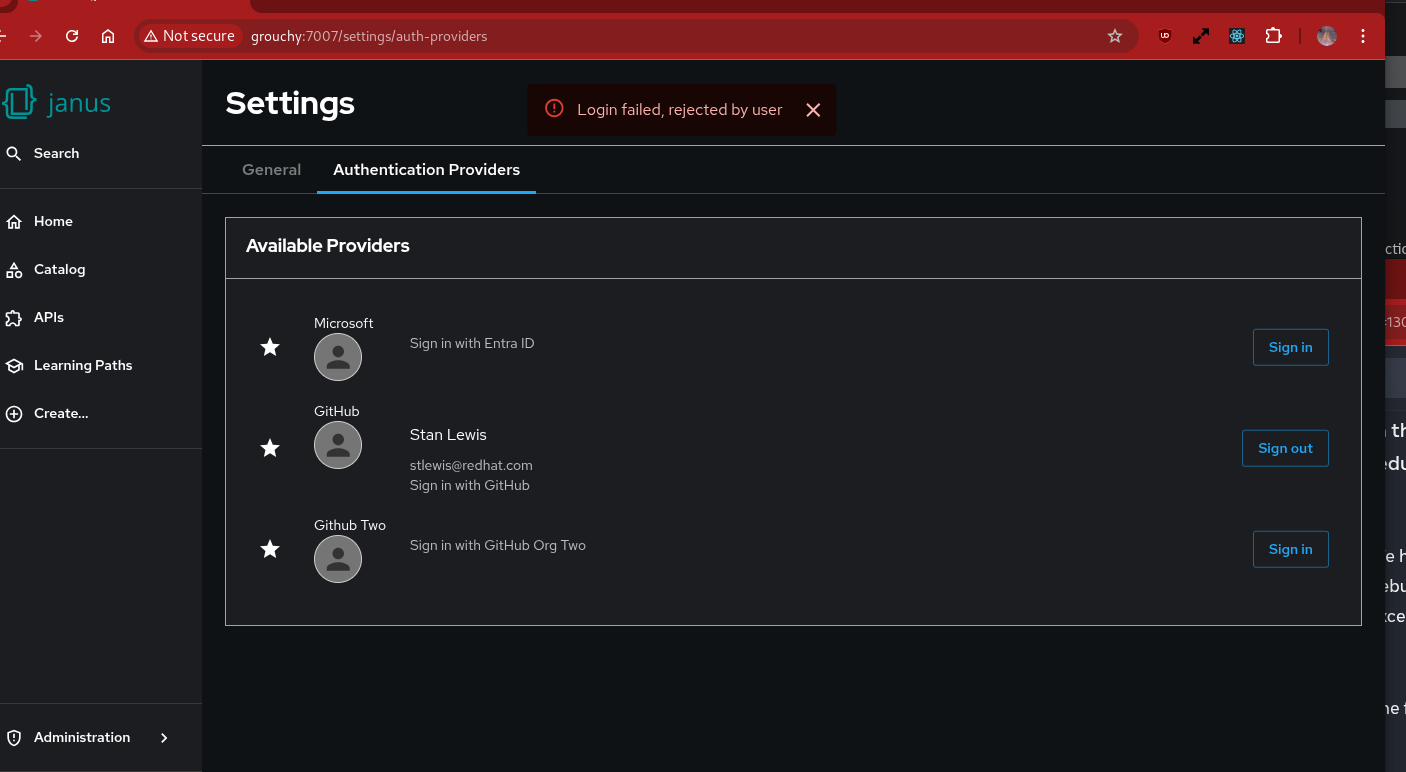Image resolution: width=1406 pixels, height=772 pixels.
Task: Click the Stan Lewis name text
Action: point(448,435)
